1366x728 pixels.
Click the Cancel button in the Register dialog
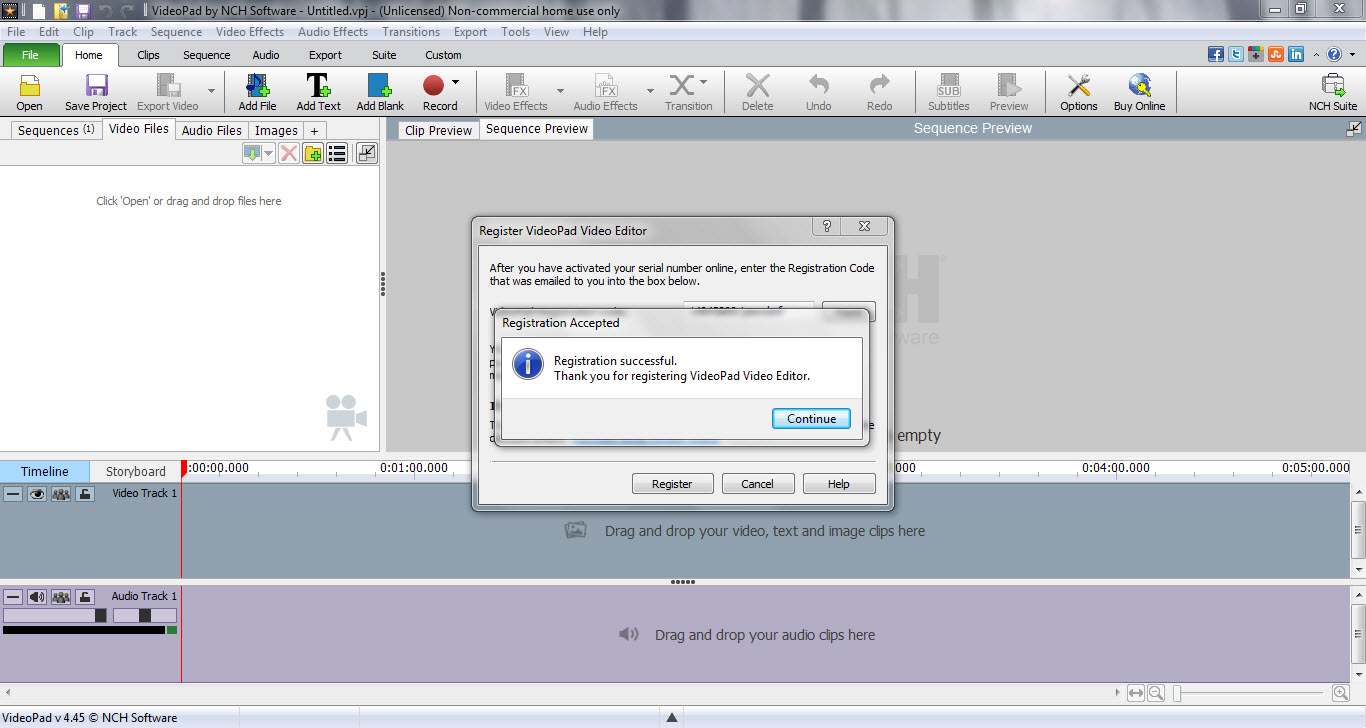coord(757,484)
